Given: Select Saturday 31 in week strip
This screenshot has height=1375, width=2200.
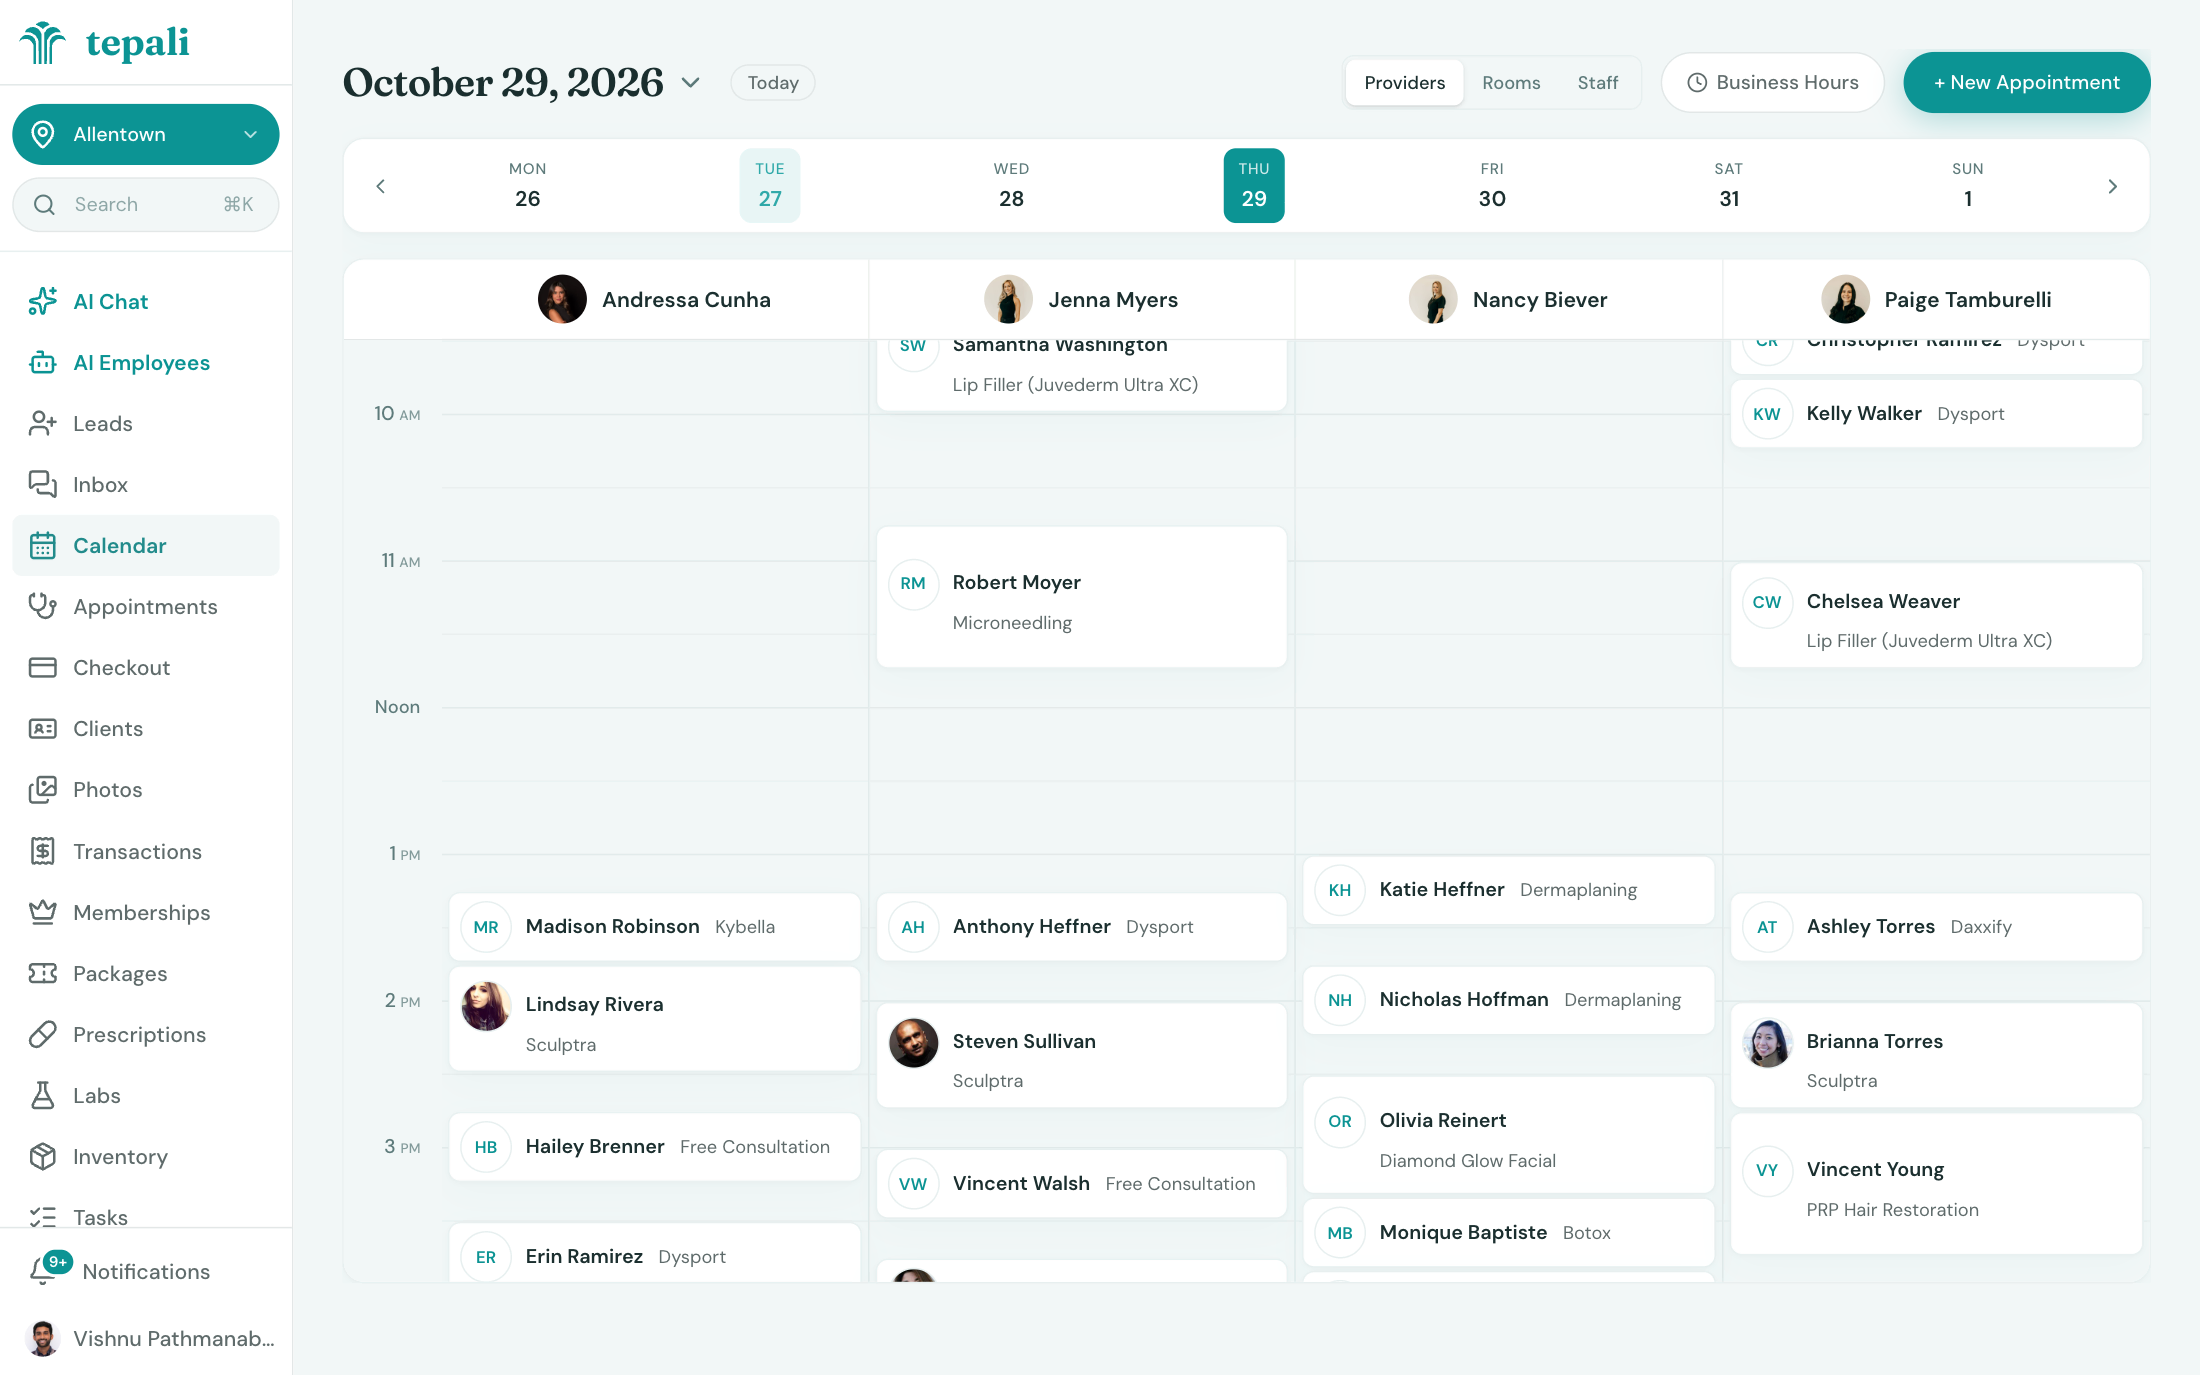Looking at the screenshot, I should [1729, 186].
